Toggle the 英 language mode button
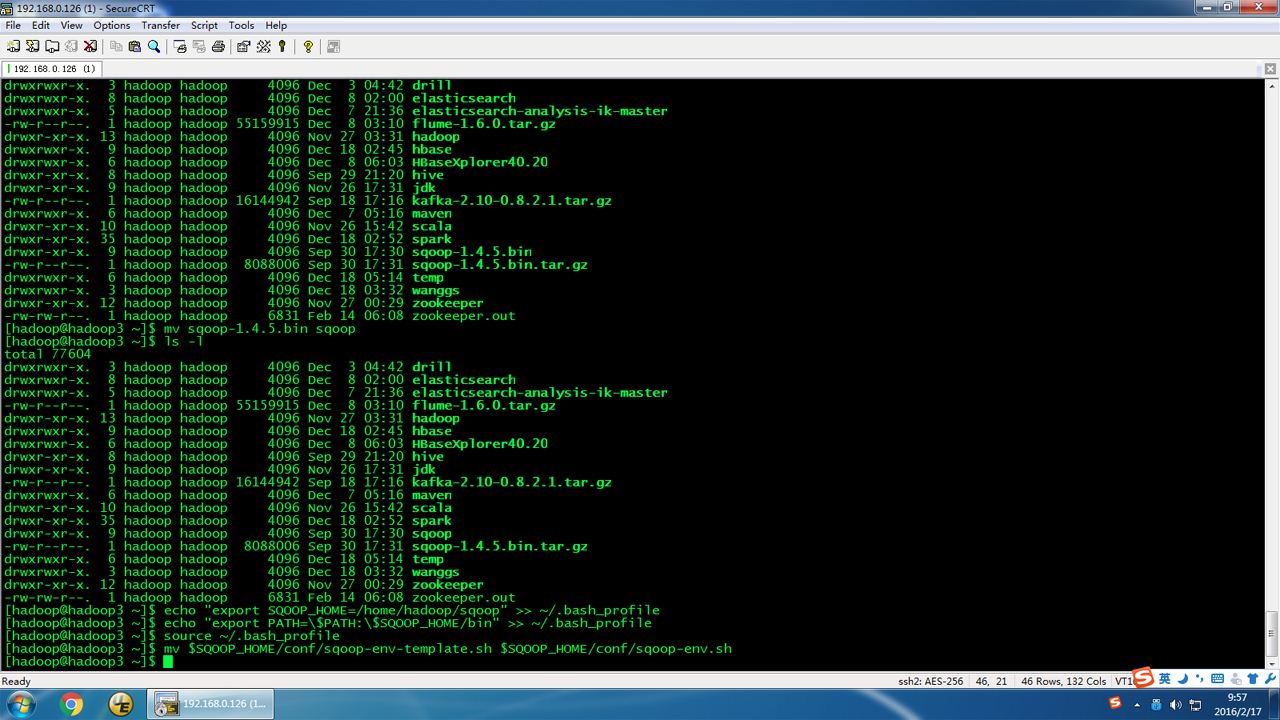The height and width of the screenshot is (720, 1280). tap(1165, 678)
